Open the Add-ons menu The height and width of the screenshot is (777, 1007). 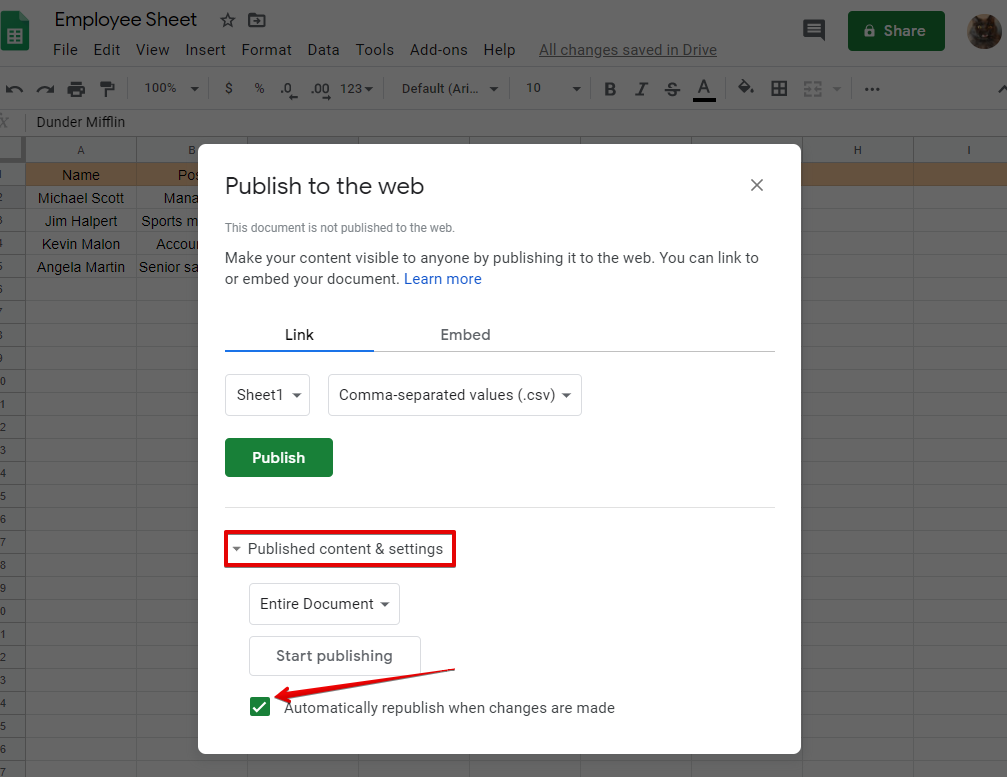(x=439, y=50)
